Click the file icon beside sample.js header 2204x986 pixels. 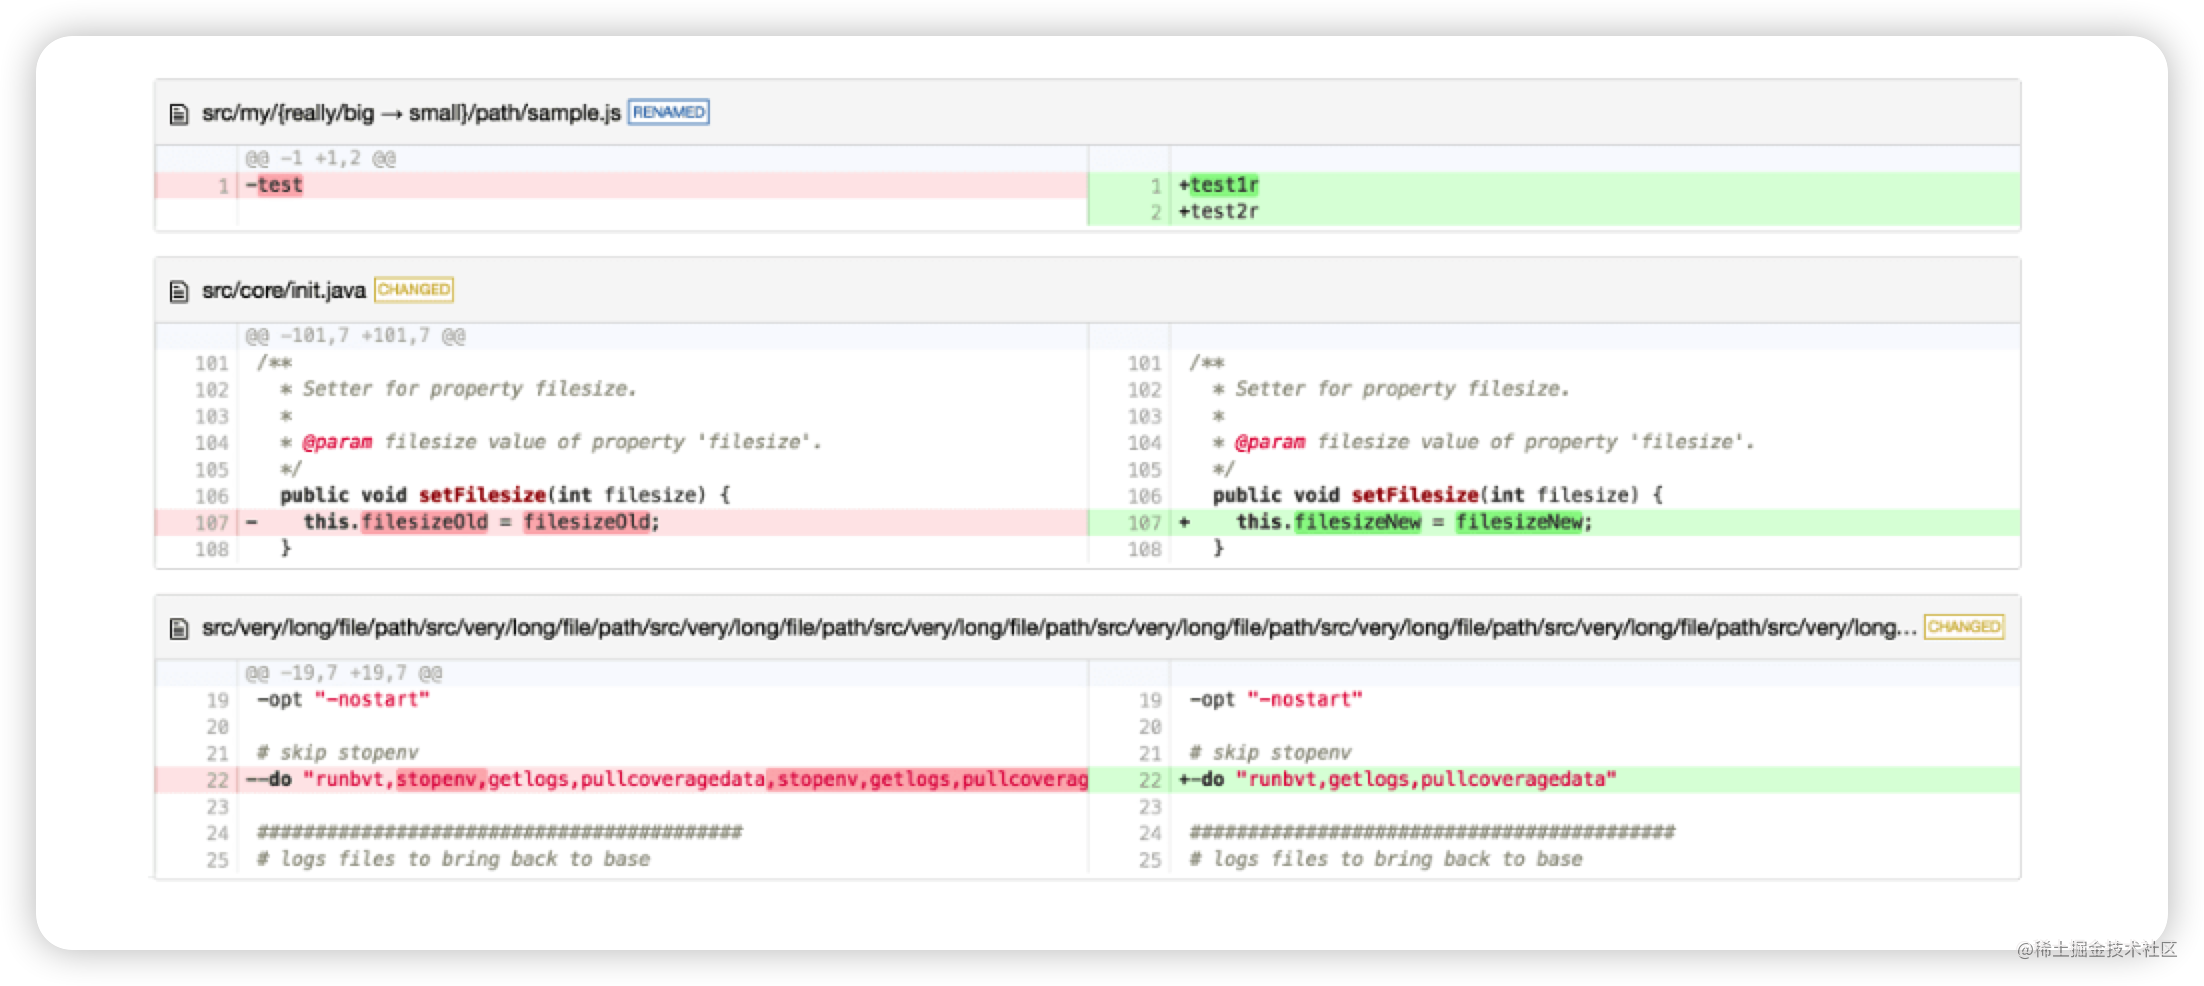(180, 112)
